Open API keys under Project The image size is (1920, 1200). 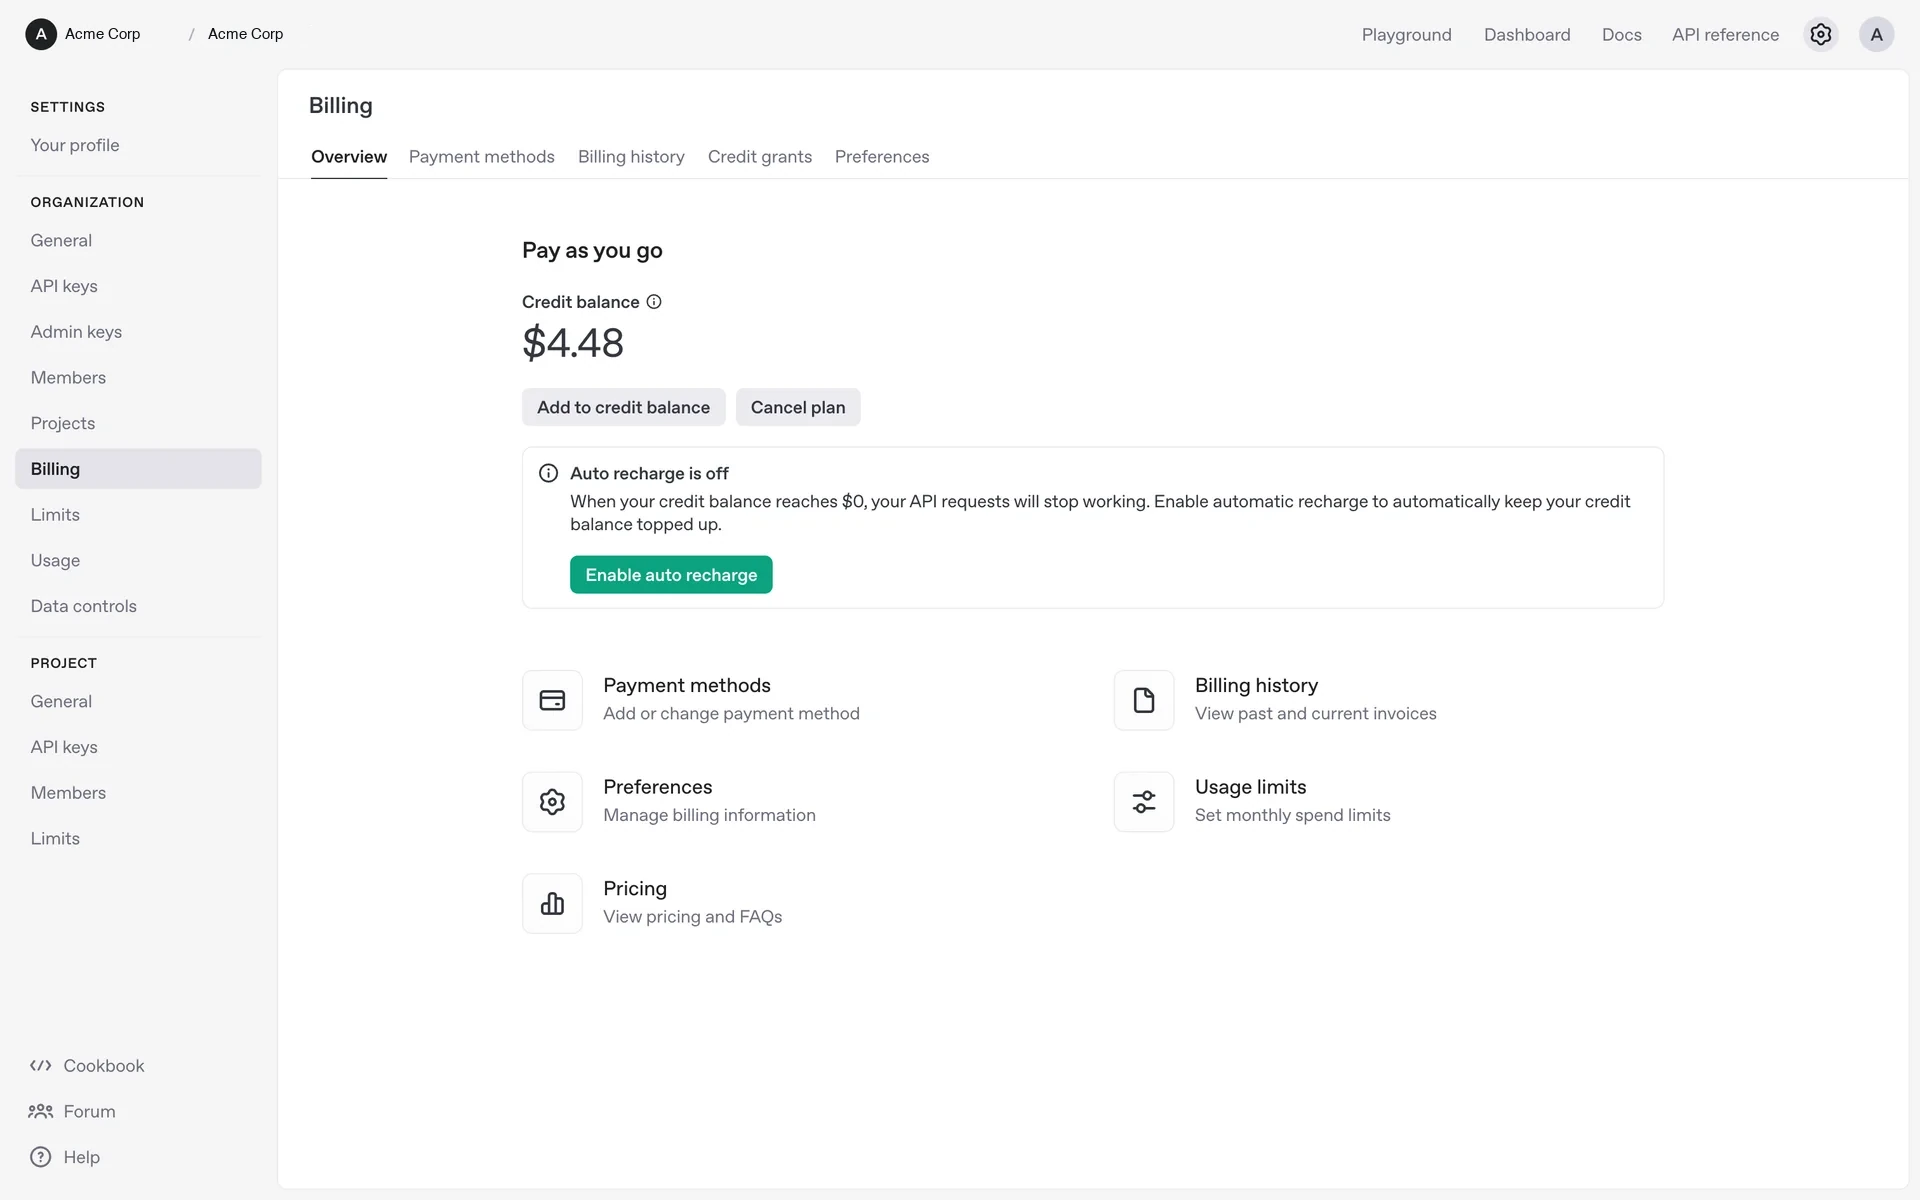click(138, 747)
